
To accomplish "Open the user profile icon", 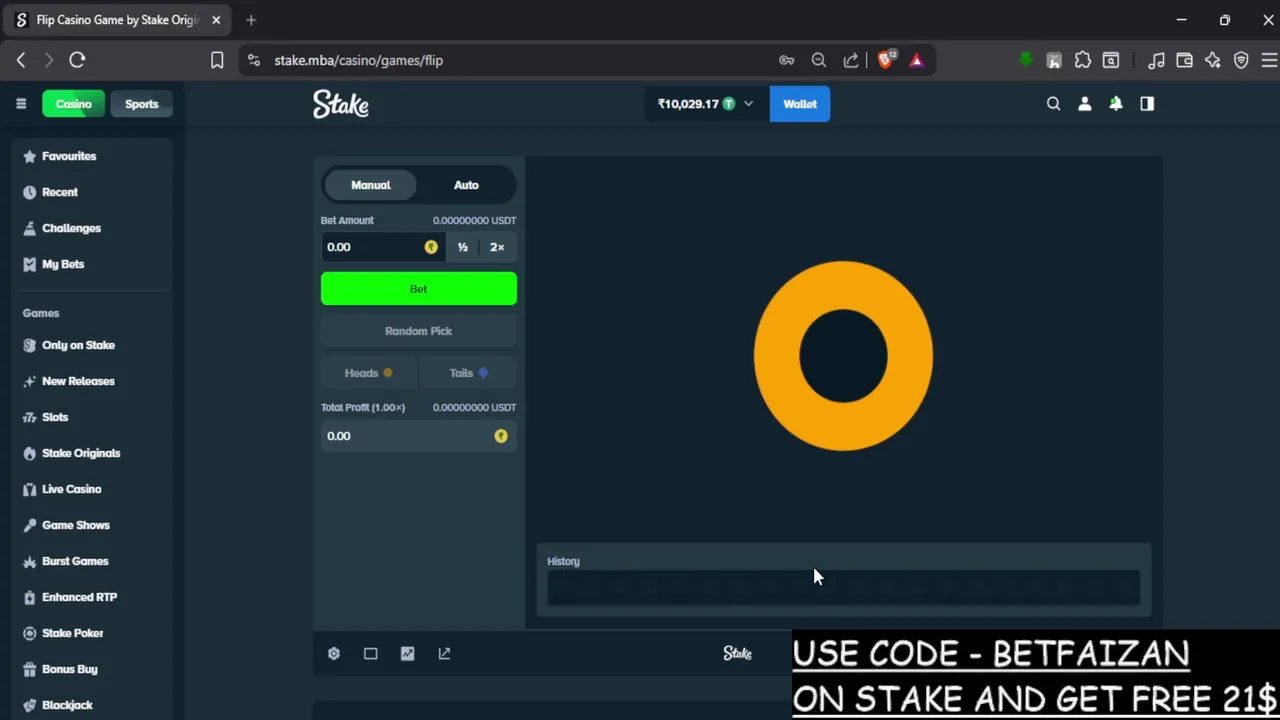I will 1084,104.
